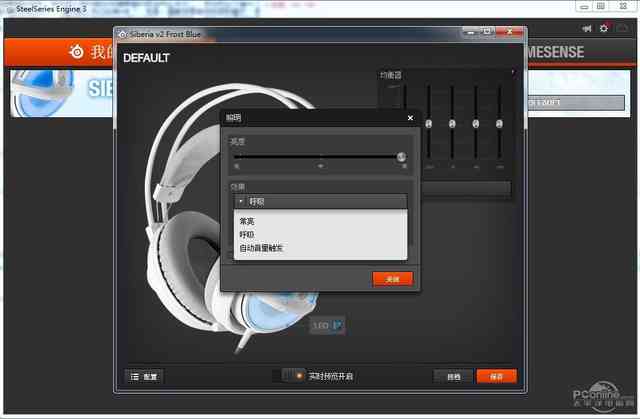640x419 pixels.
Task: Select 自动音量触发 in the effect list
Action: pos(261,248)
